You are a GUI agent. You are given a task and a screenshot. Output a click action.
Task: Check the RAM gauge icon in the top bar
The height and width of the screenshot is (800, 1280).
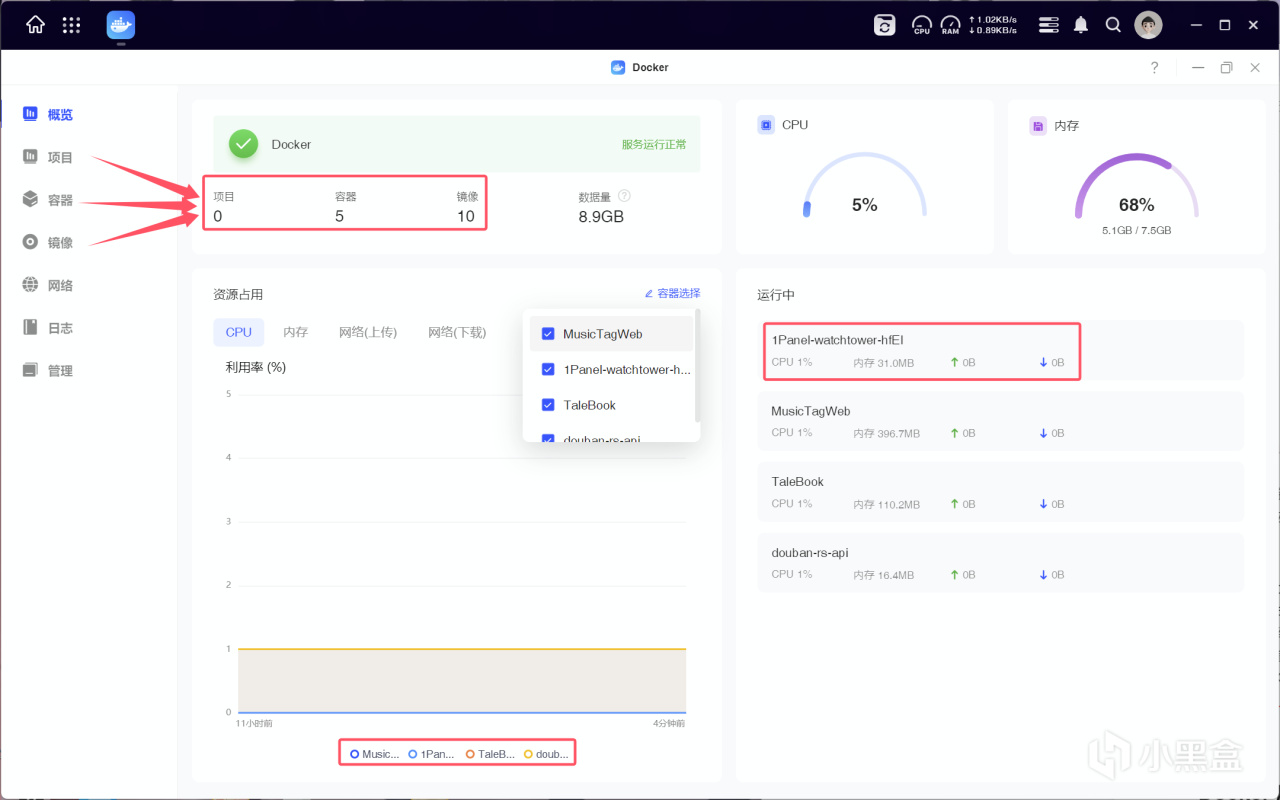point(950,25)
